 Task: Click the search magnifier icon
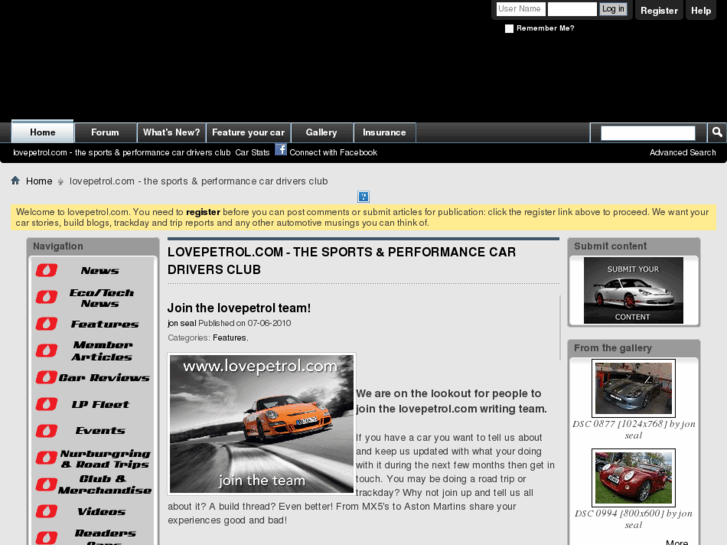[x=717, y=133]
